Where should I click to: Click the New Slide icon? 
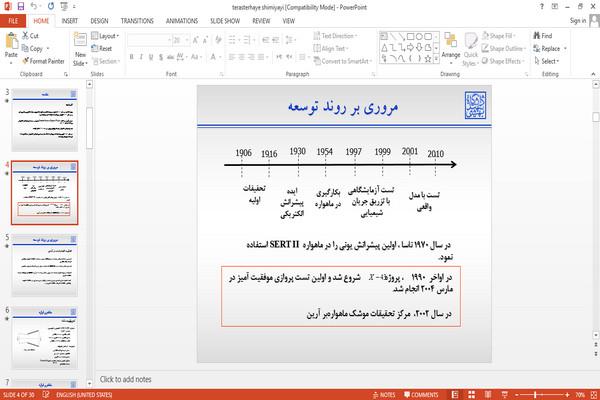click(x=80, y=40)
